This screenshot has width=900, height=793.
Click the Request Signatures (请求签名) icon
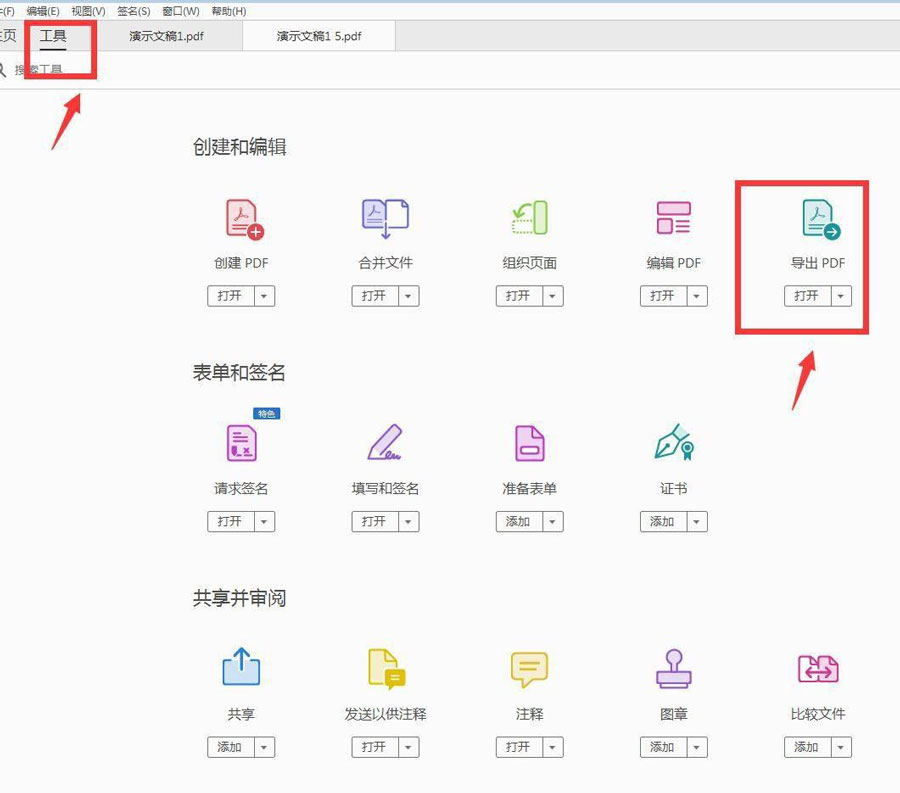(x=242, y=443)
